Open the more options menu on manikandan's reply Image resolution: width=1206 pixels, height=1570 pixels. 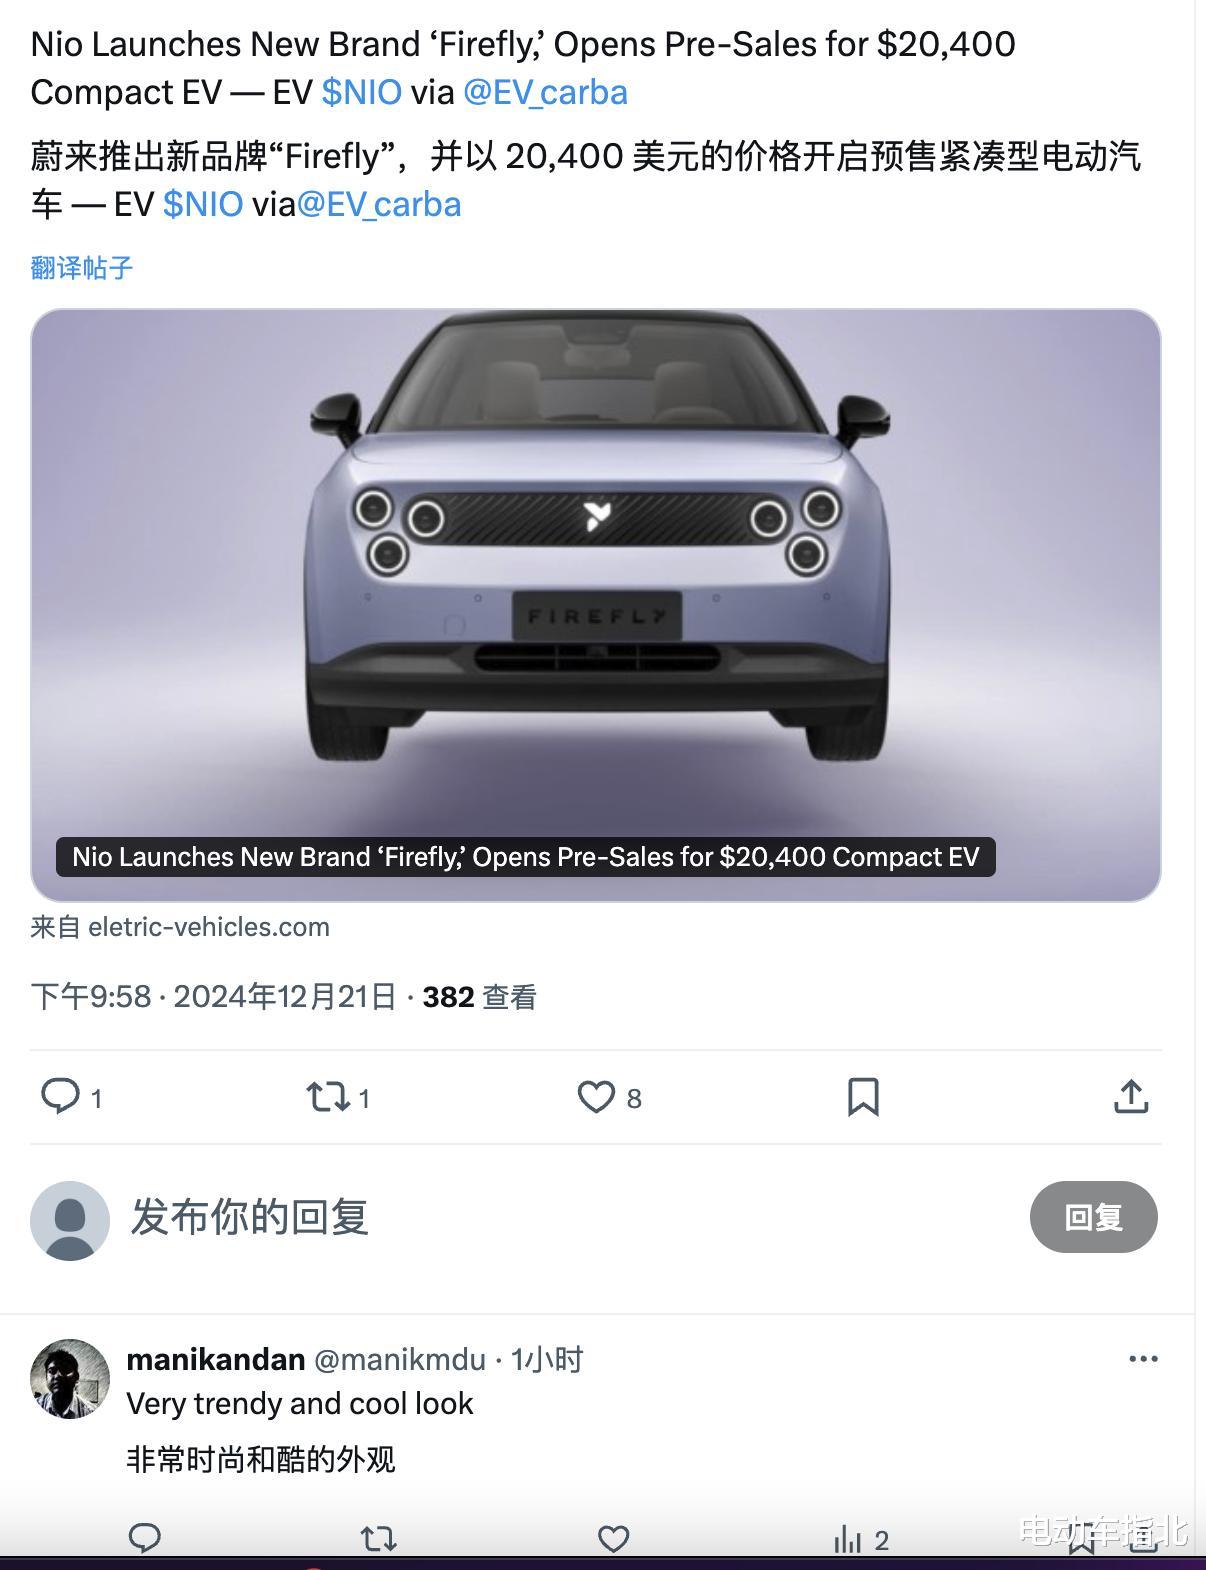pyautogui.click(x=1143, y=1359)
